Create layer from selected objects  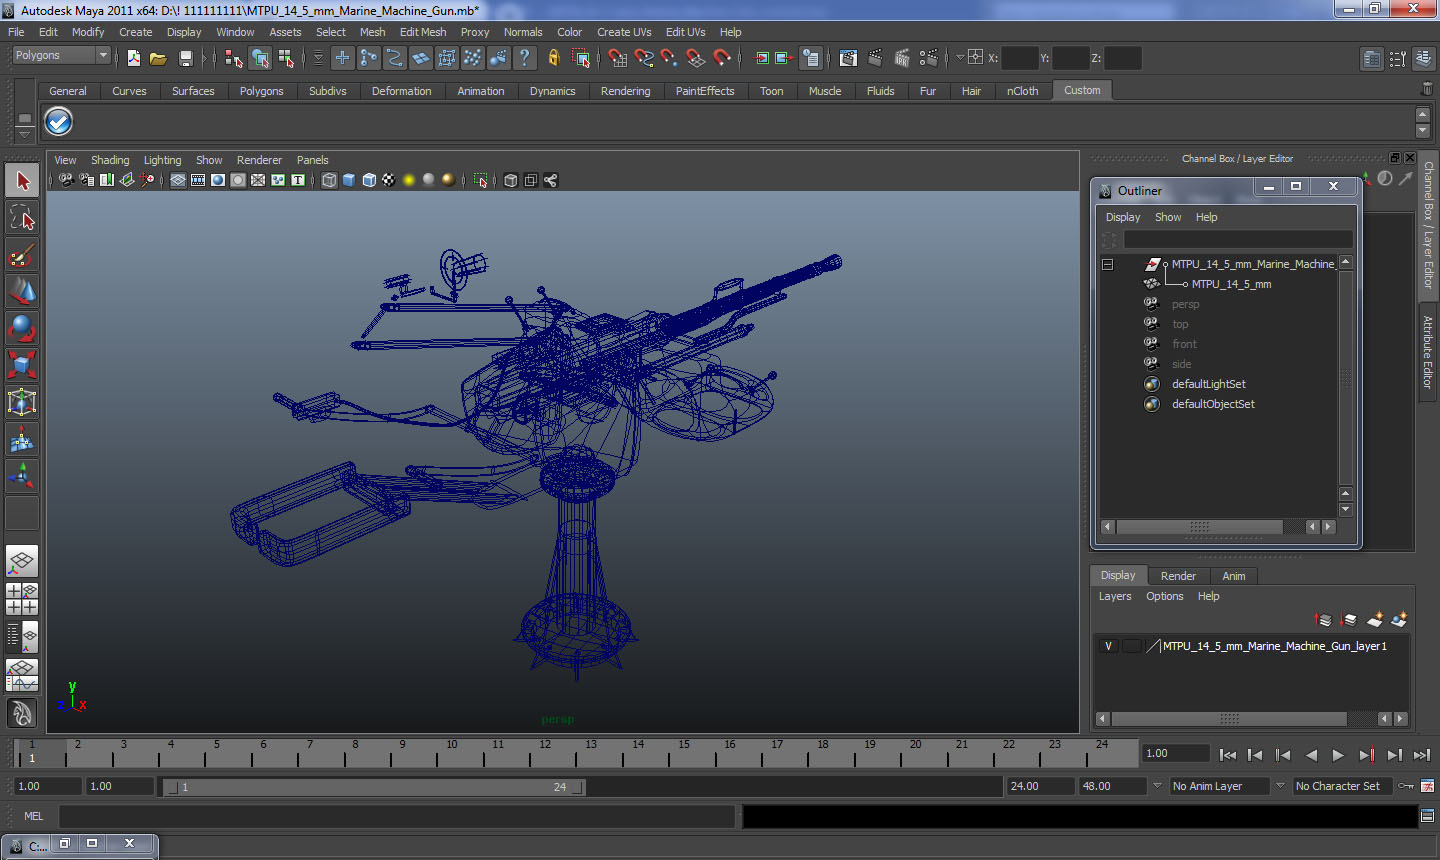tap(1399, 620)
